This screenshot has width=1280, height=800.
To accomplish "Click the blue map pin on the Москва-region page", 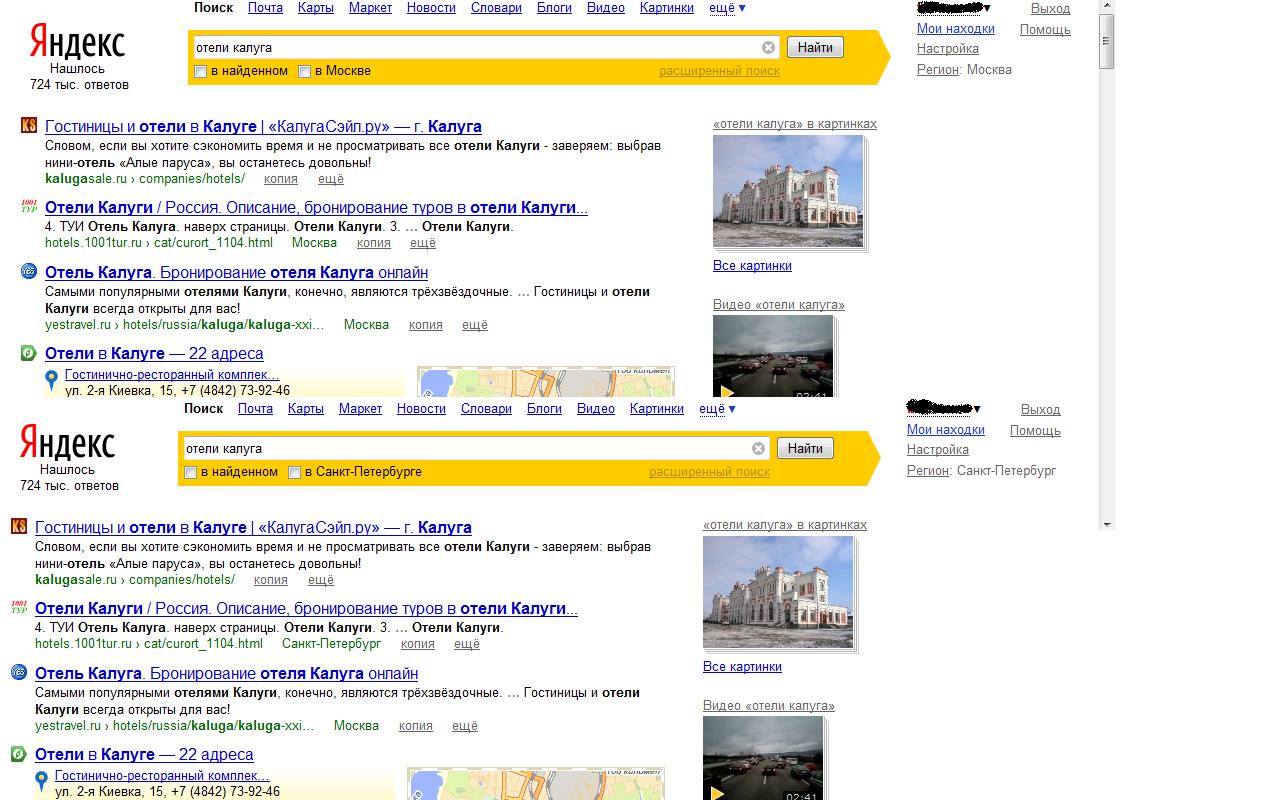I will tap(52, 381).
